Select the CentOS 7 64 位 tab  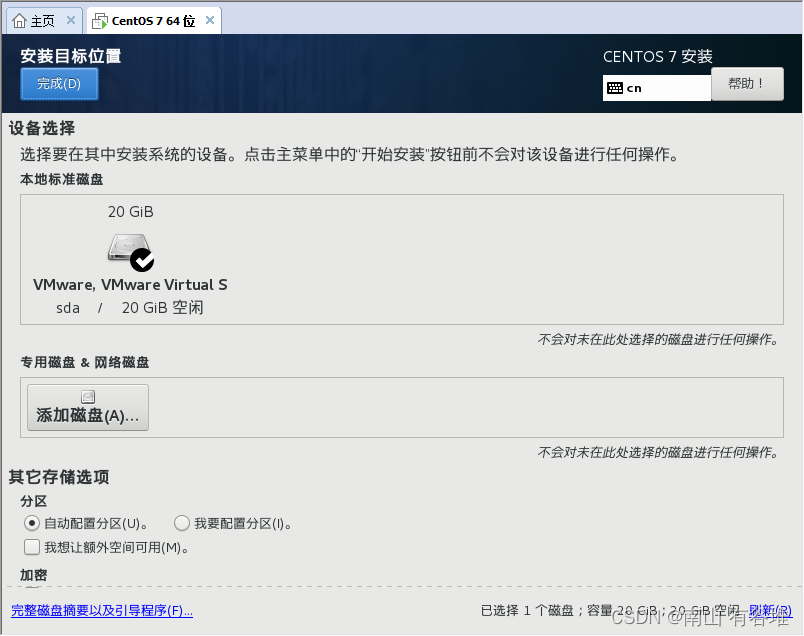(153, 21)
